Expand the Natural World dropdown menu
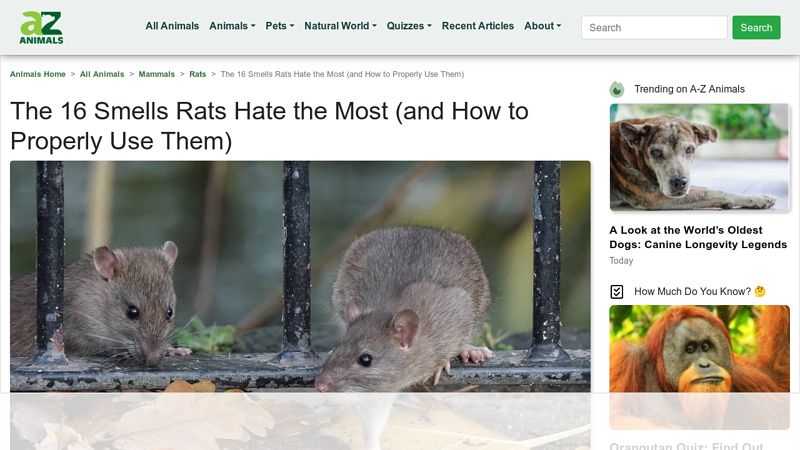800x450 pixels. point(340,26)
